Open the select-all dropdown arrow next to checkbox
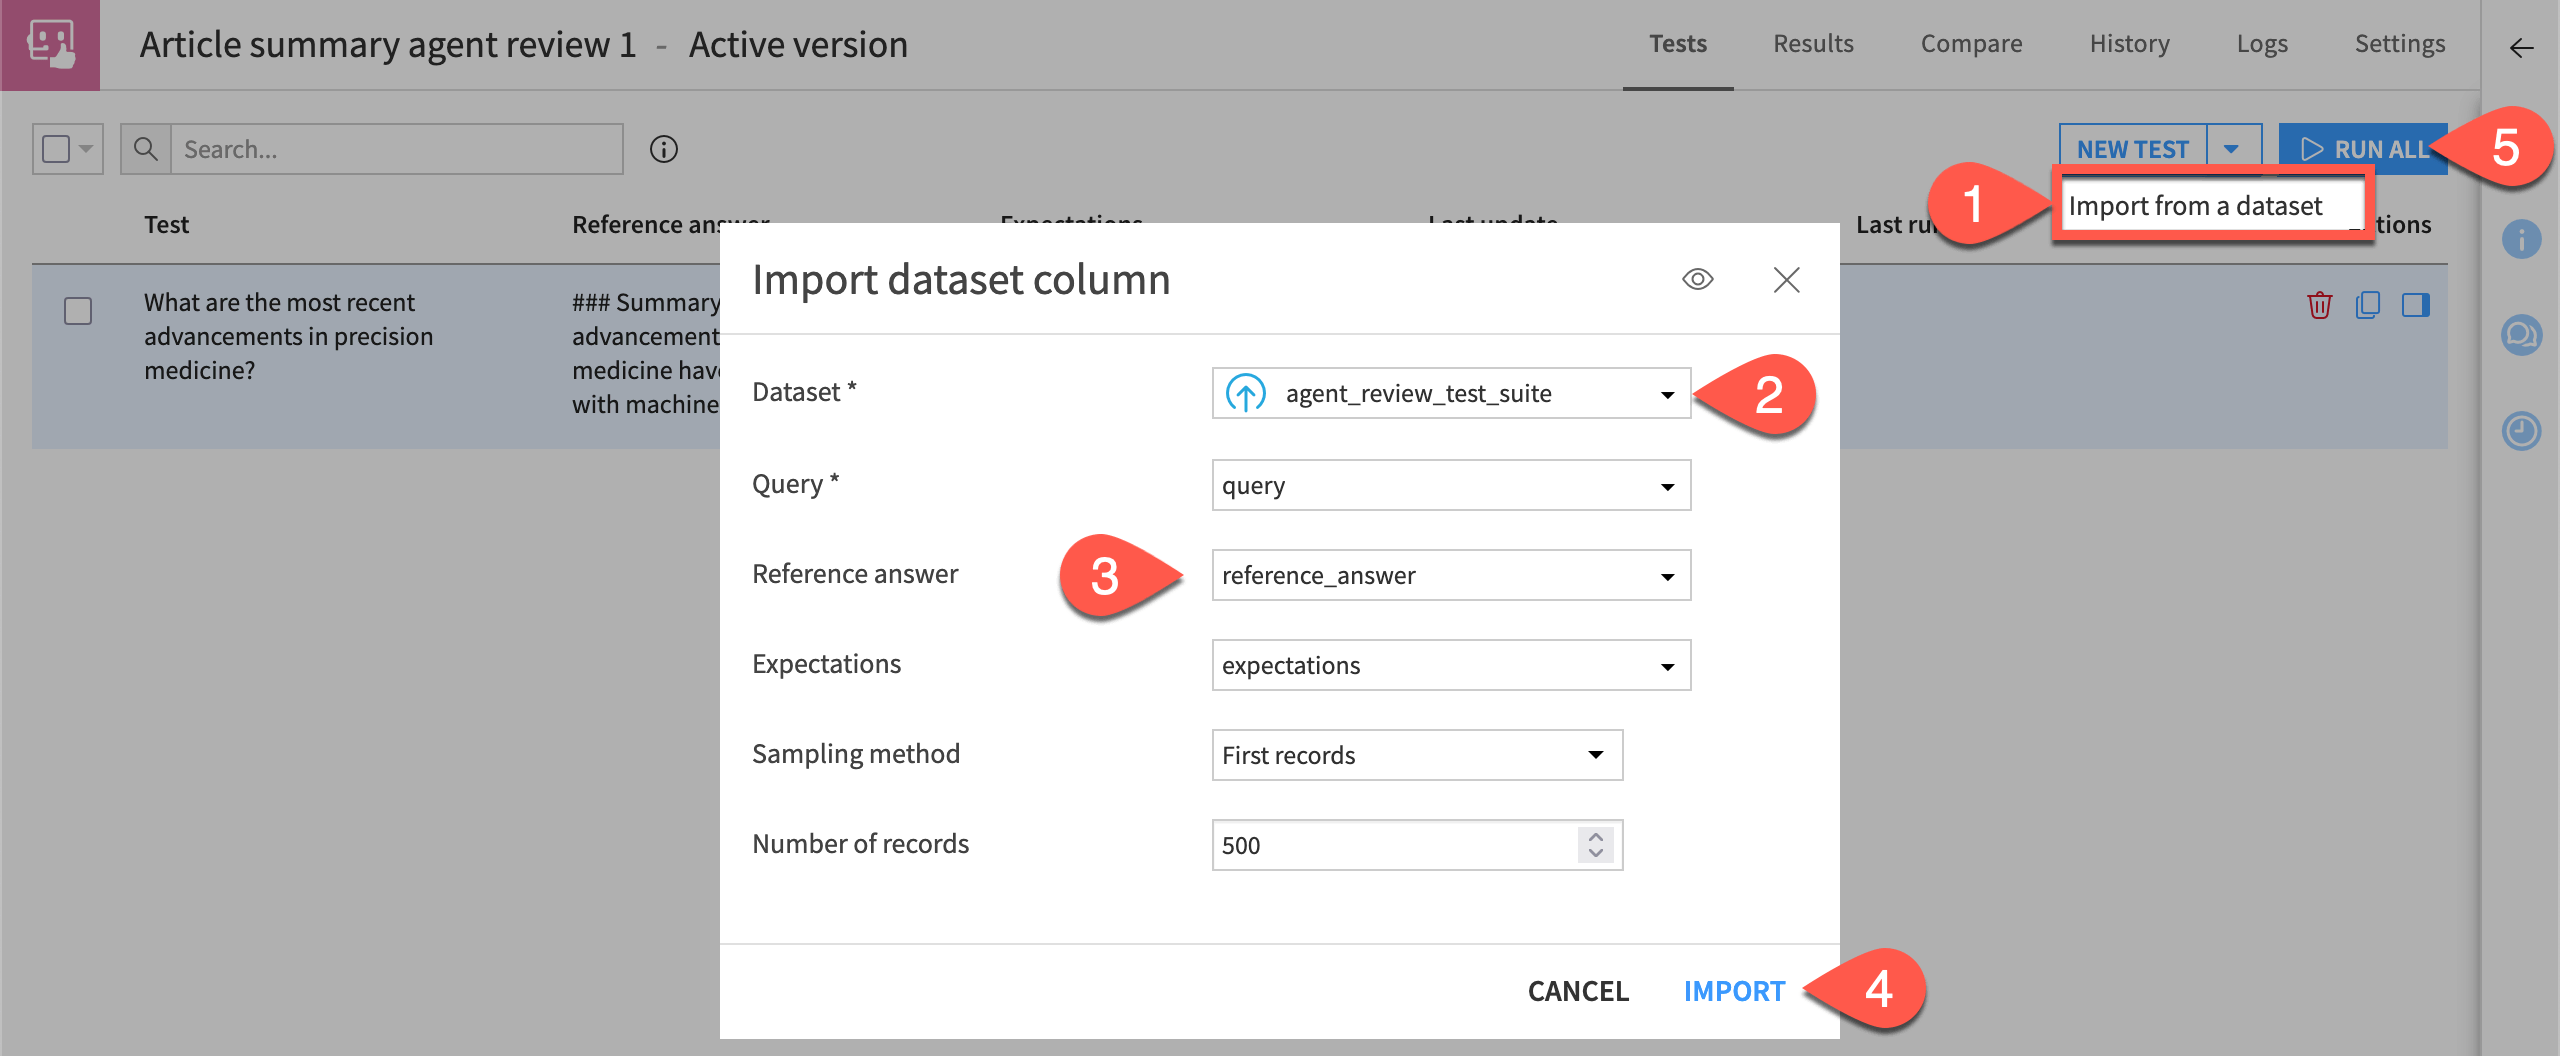 85,148
